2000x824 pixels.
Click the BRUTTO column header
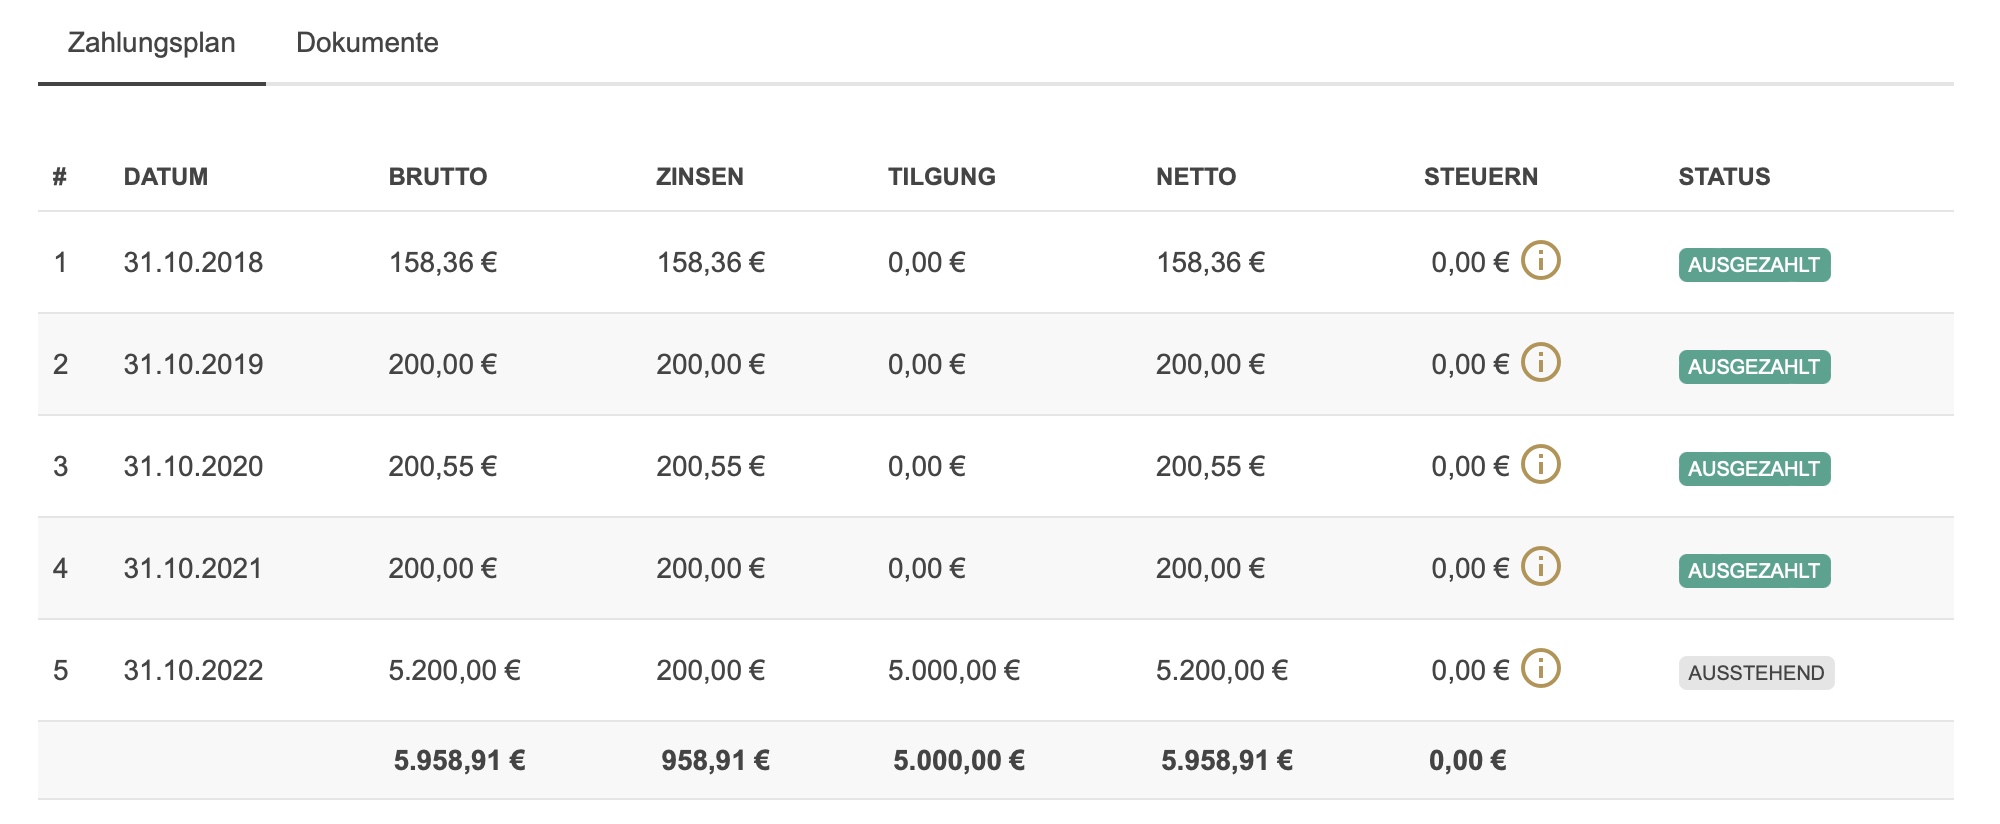(437, 177)
